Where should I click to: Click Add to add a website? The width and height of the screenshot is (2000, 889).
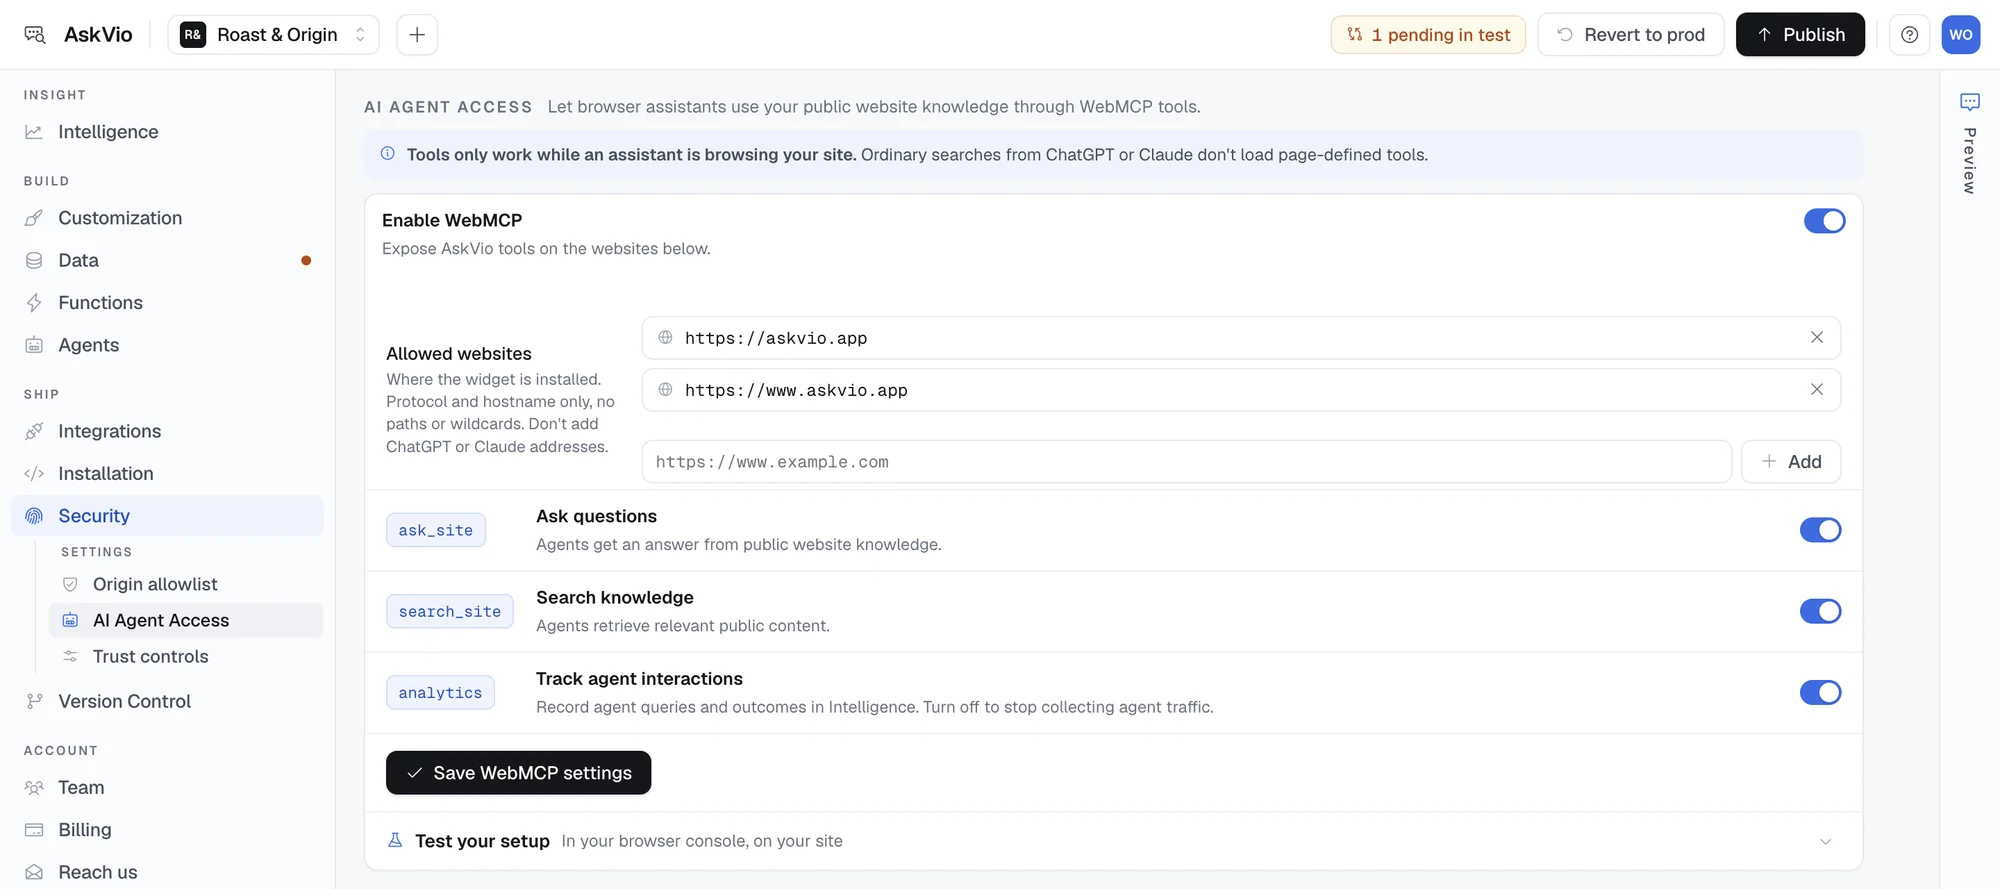[1790, 462]
